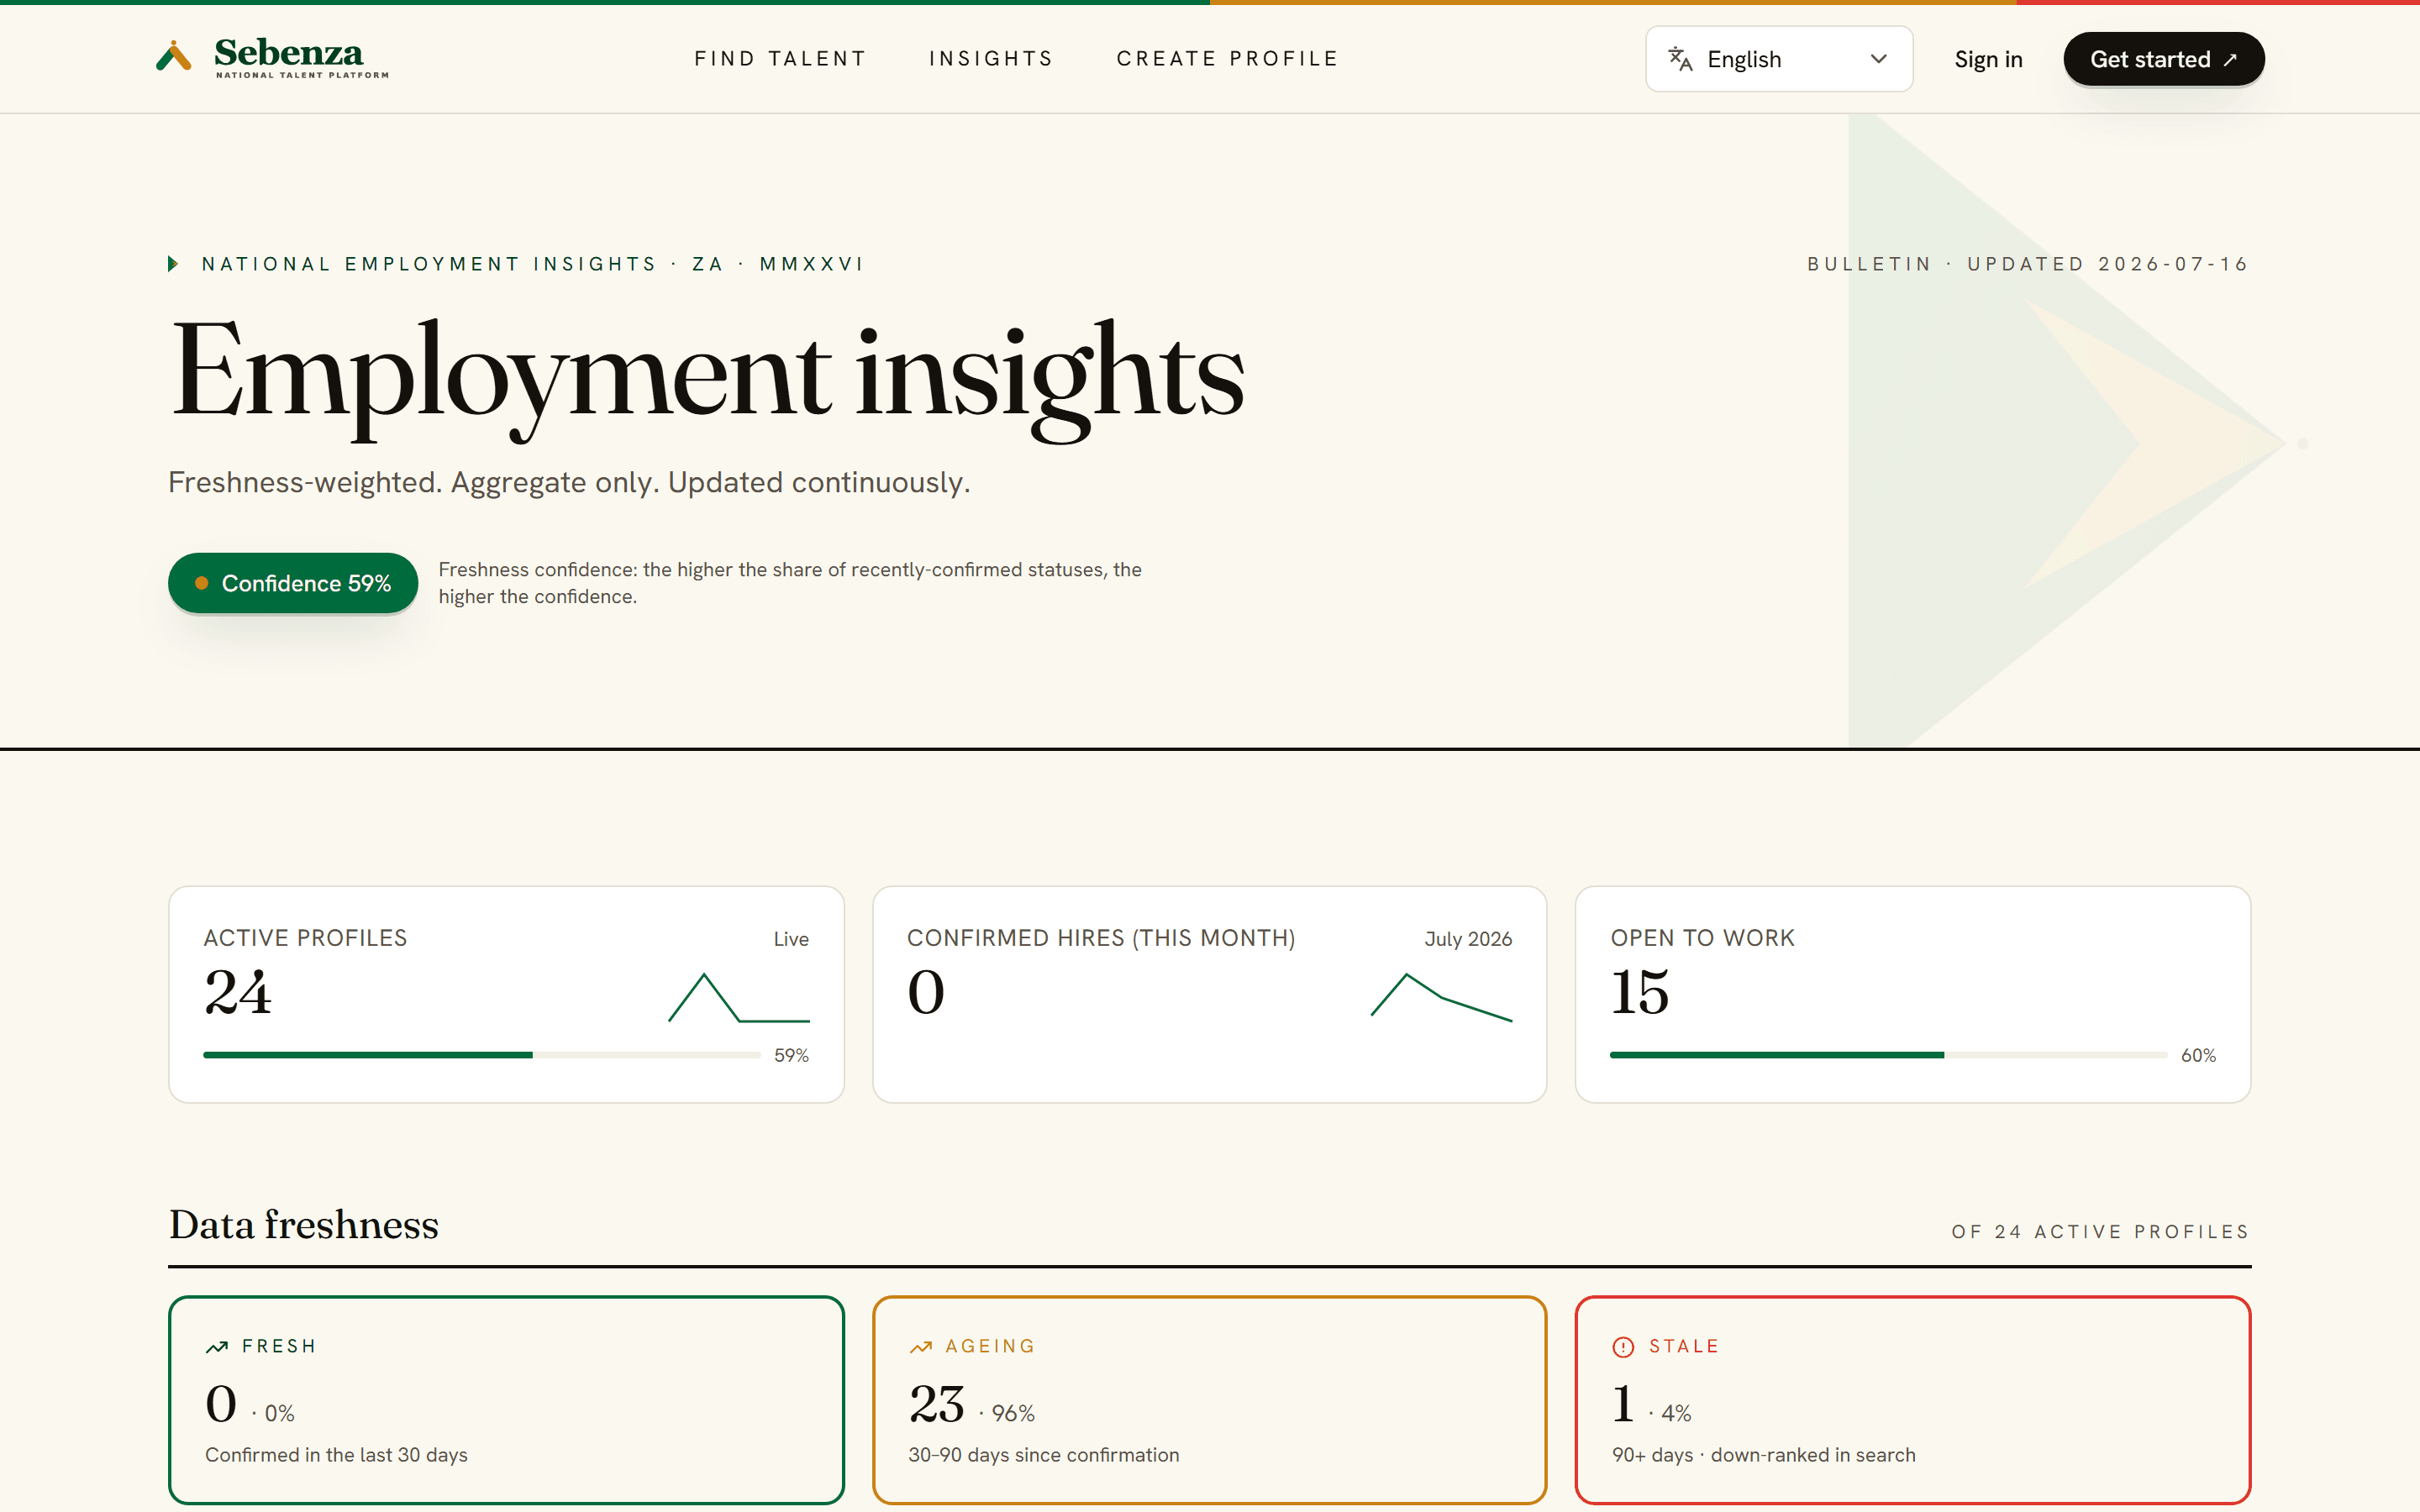Viewport: 2420px width, 1512px height.
Task: Click 'Confirmed in the last 30 days' text
Action: pyautogui.click(x=336, y=1455)
